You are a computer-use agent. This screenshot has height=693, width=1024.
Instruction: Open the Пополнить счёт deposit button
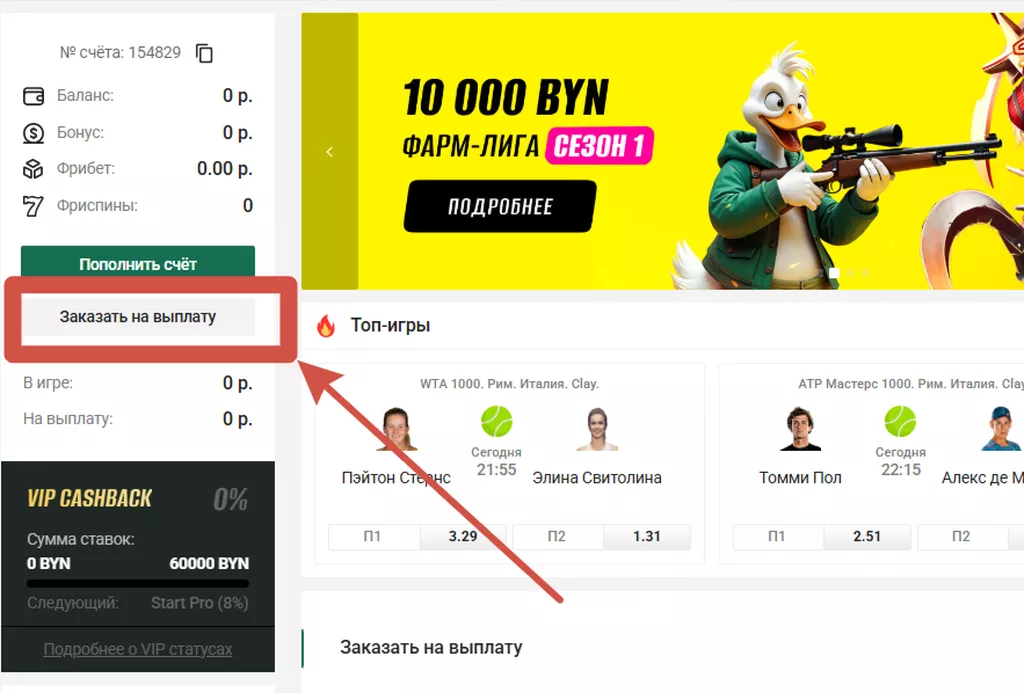[138, 262]
